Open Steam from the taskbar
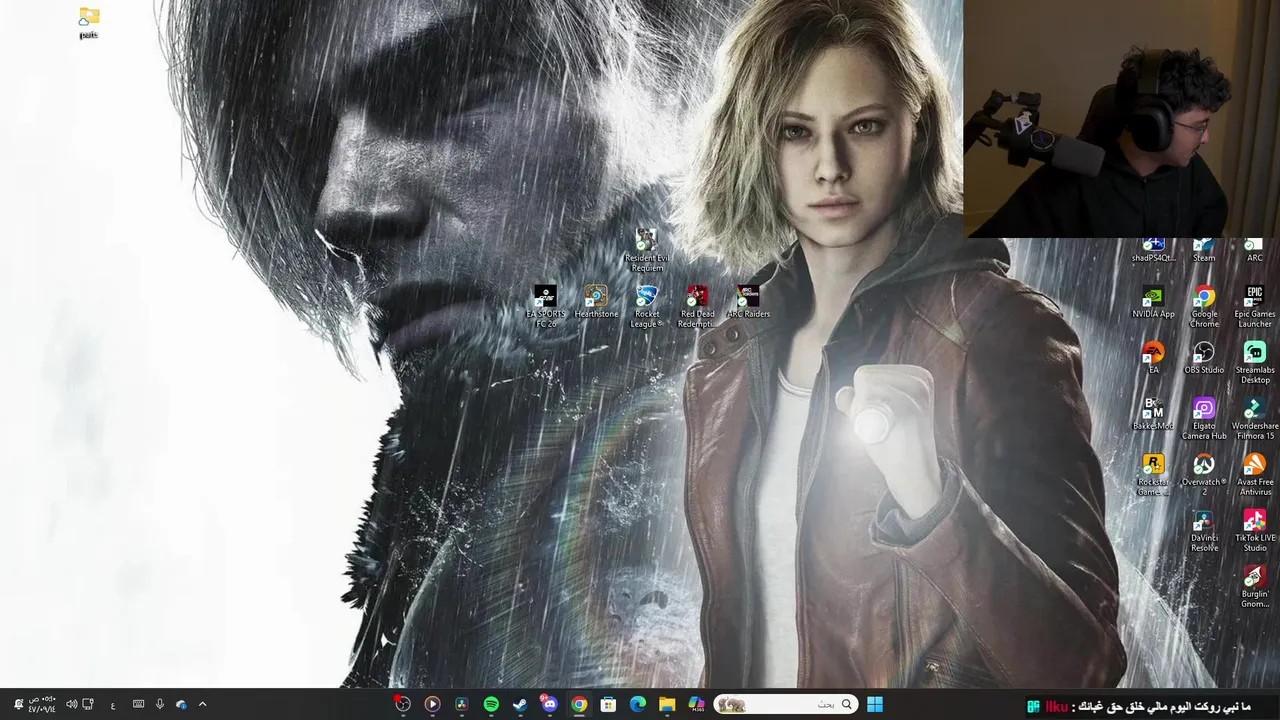 520,704
